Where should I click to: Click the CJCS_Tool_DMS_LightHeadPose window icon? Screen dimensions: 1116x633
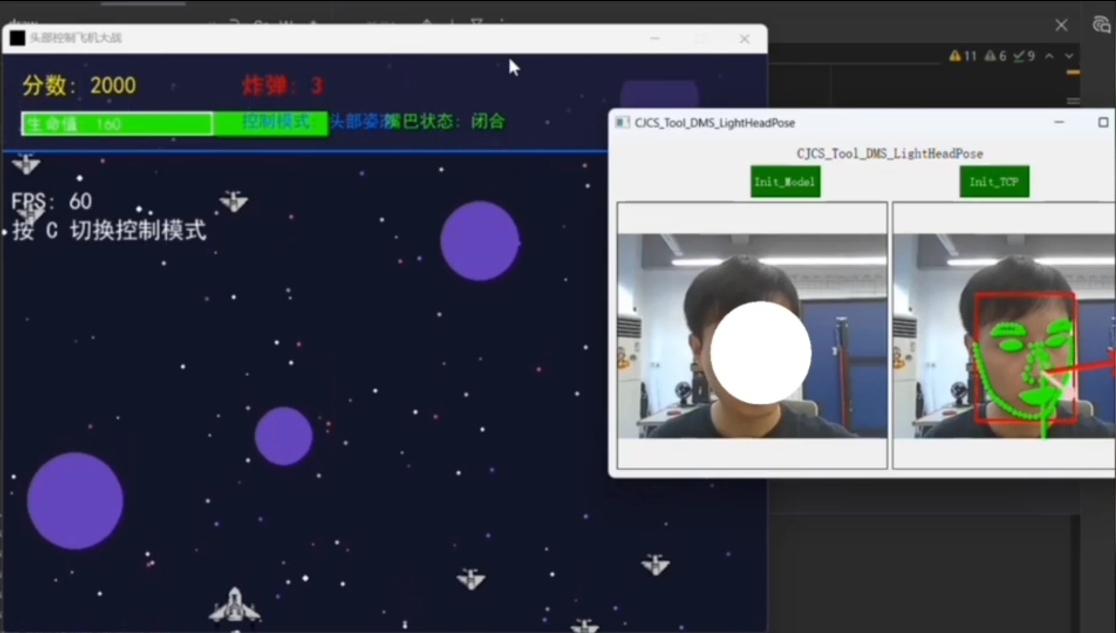[x=622, y=123]
